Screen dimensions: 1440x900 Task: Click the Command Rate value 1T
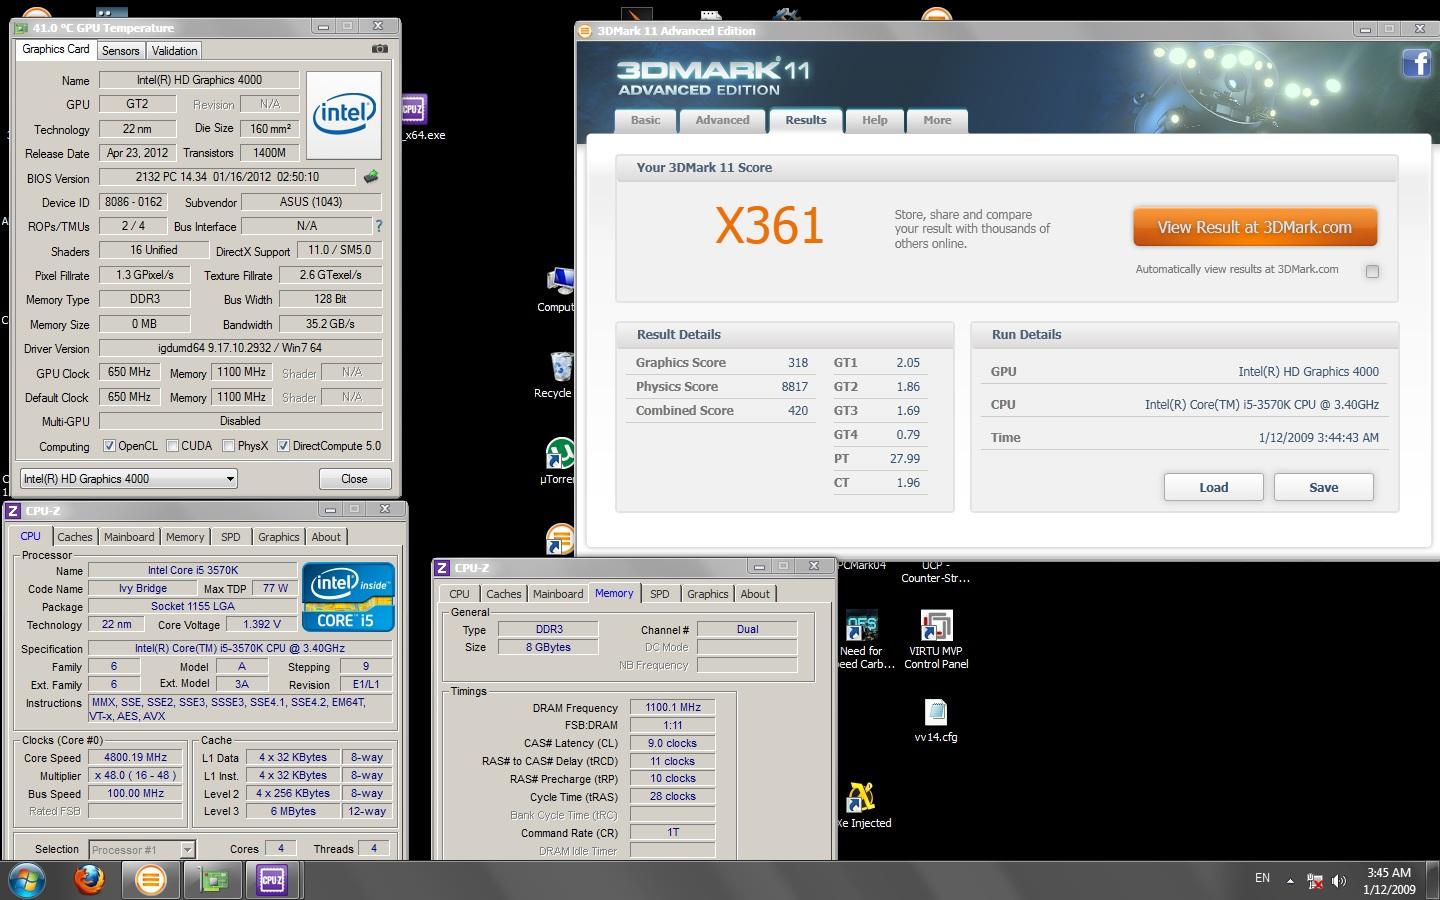672,832
